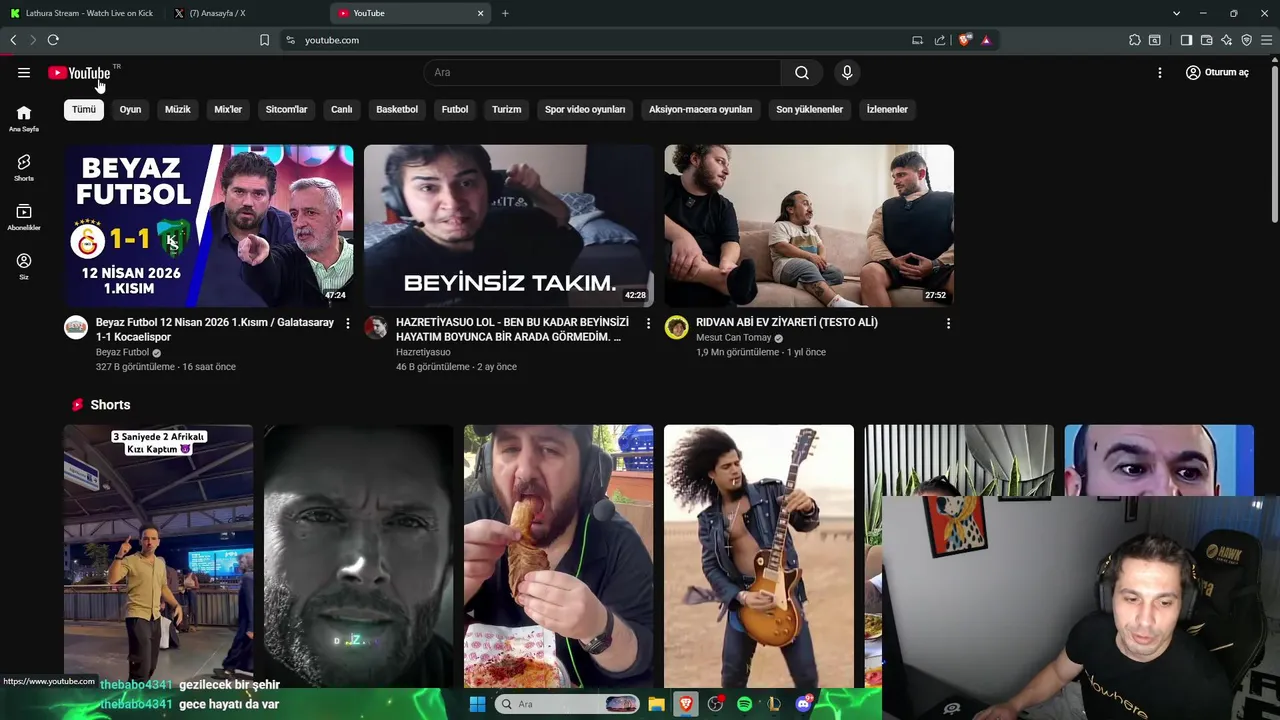
Task: Open options for HAZRETİYASUO LOL video
Action: point(648,323)
